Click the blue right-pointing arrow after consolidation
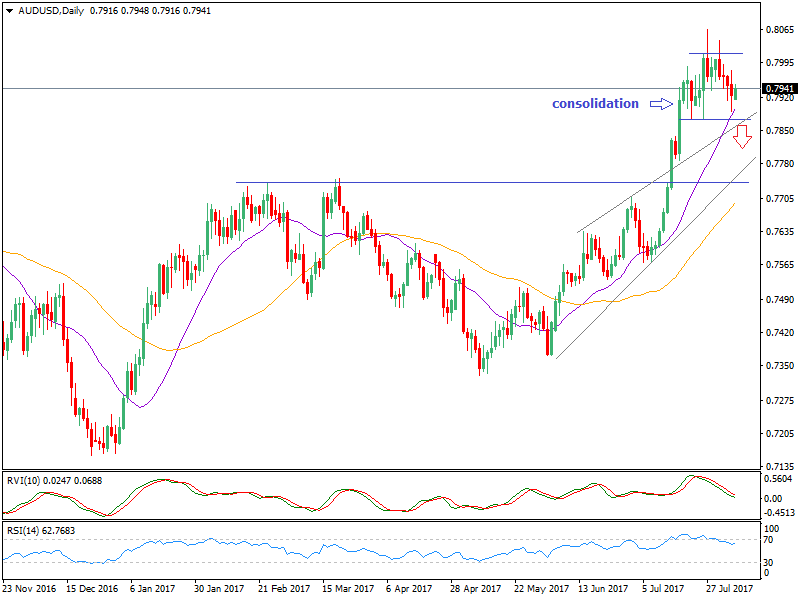This screenshot has height=600, width=800. (x=661, y=103)
